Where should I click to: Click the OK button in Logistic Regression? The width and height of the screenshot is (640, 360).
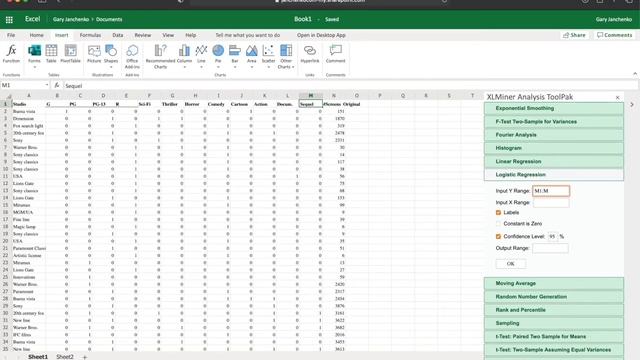pos(511,264)
